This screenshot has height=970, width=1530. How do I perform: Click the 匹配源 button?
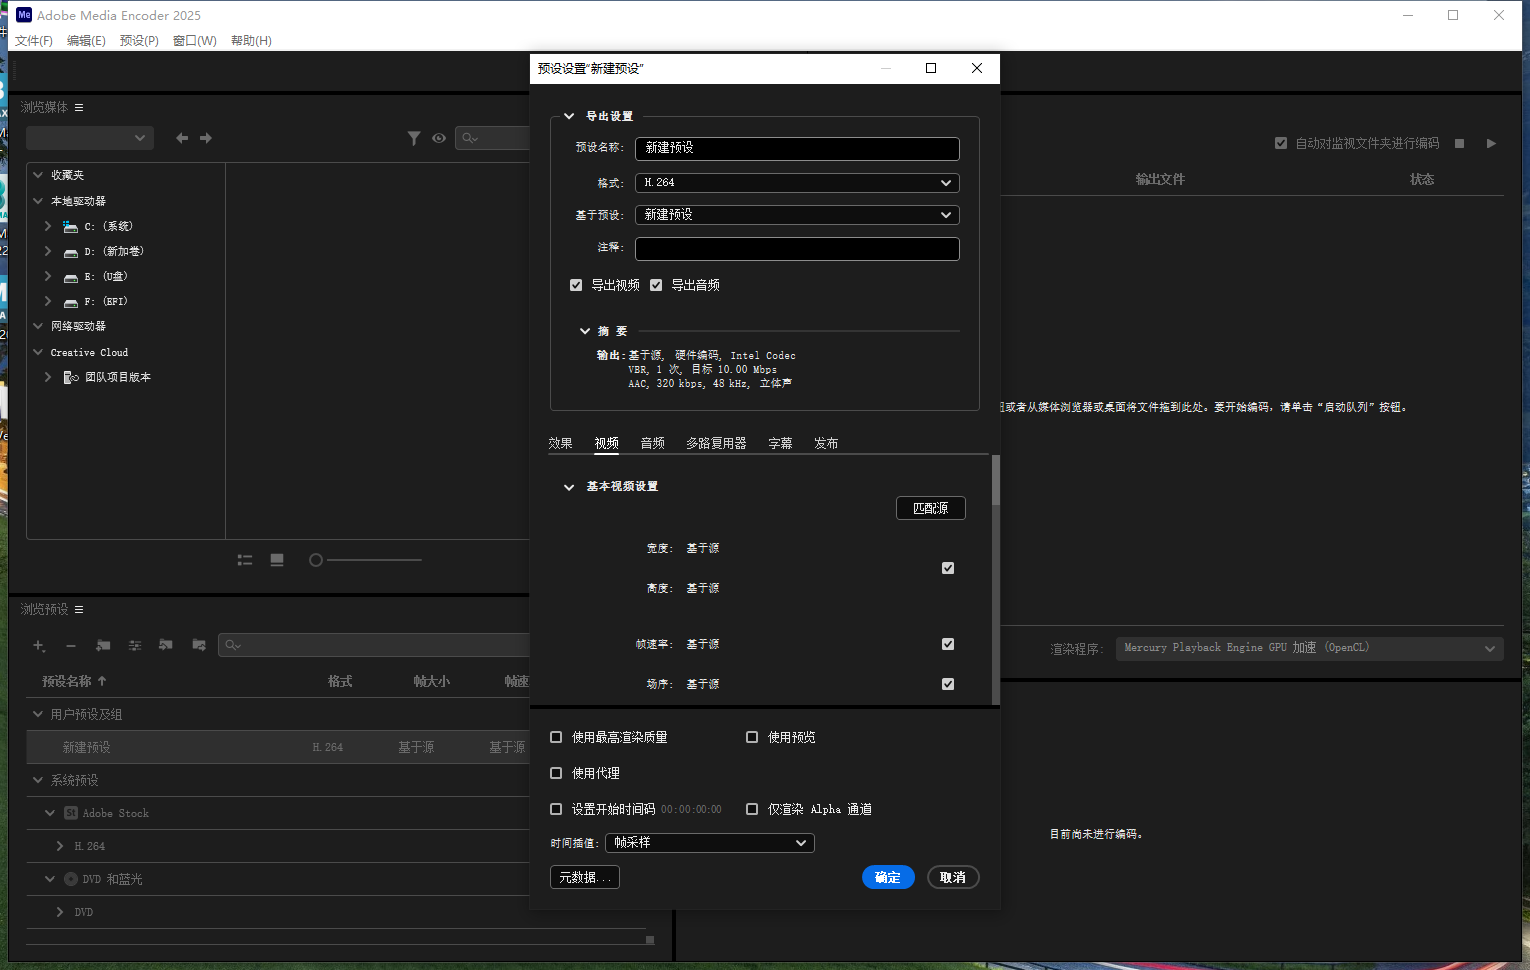(x=931, y=508)
